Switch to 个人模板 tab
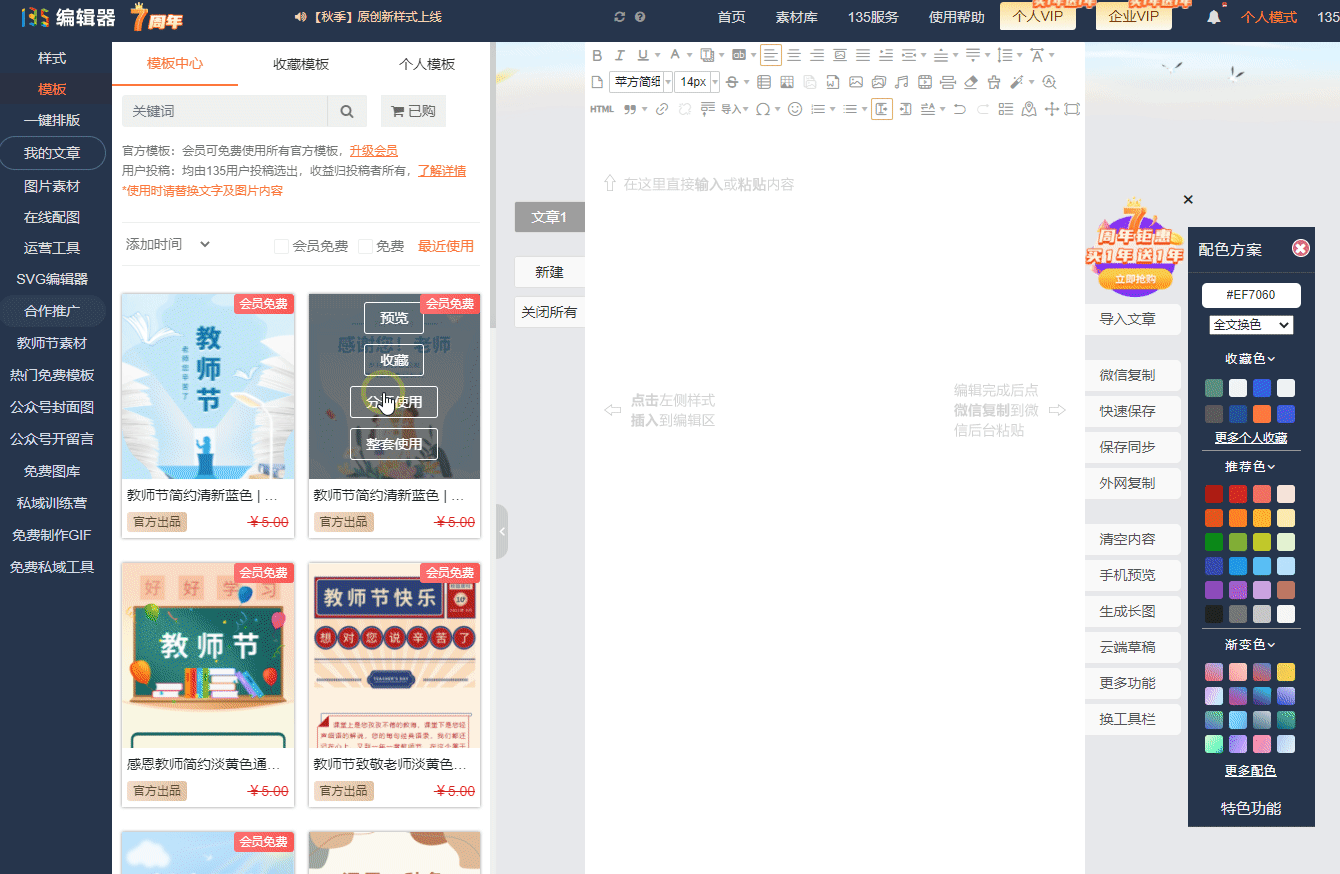 tap(427, 64)
